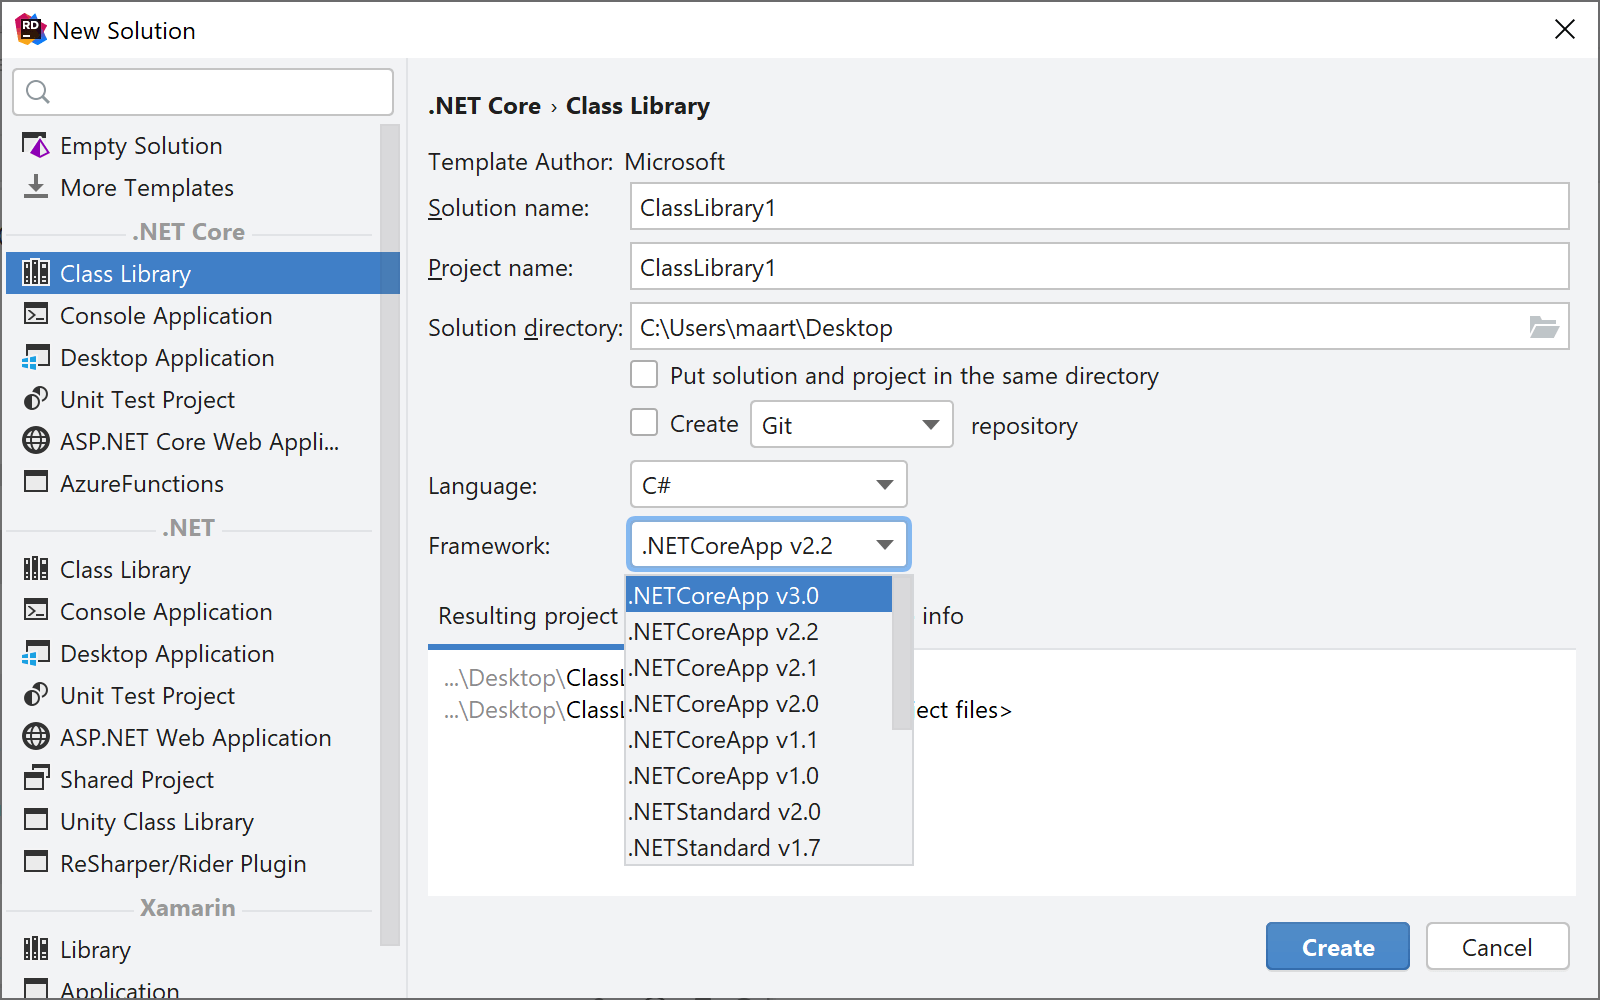Toggle the Create repository checkbox
This screenshot has height=1000, width=1600.
pyautogui.click(x=644, y=423)
